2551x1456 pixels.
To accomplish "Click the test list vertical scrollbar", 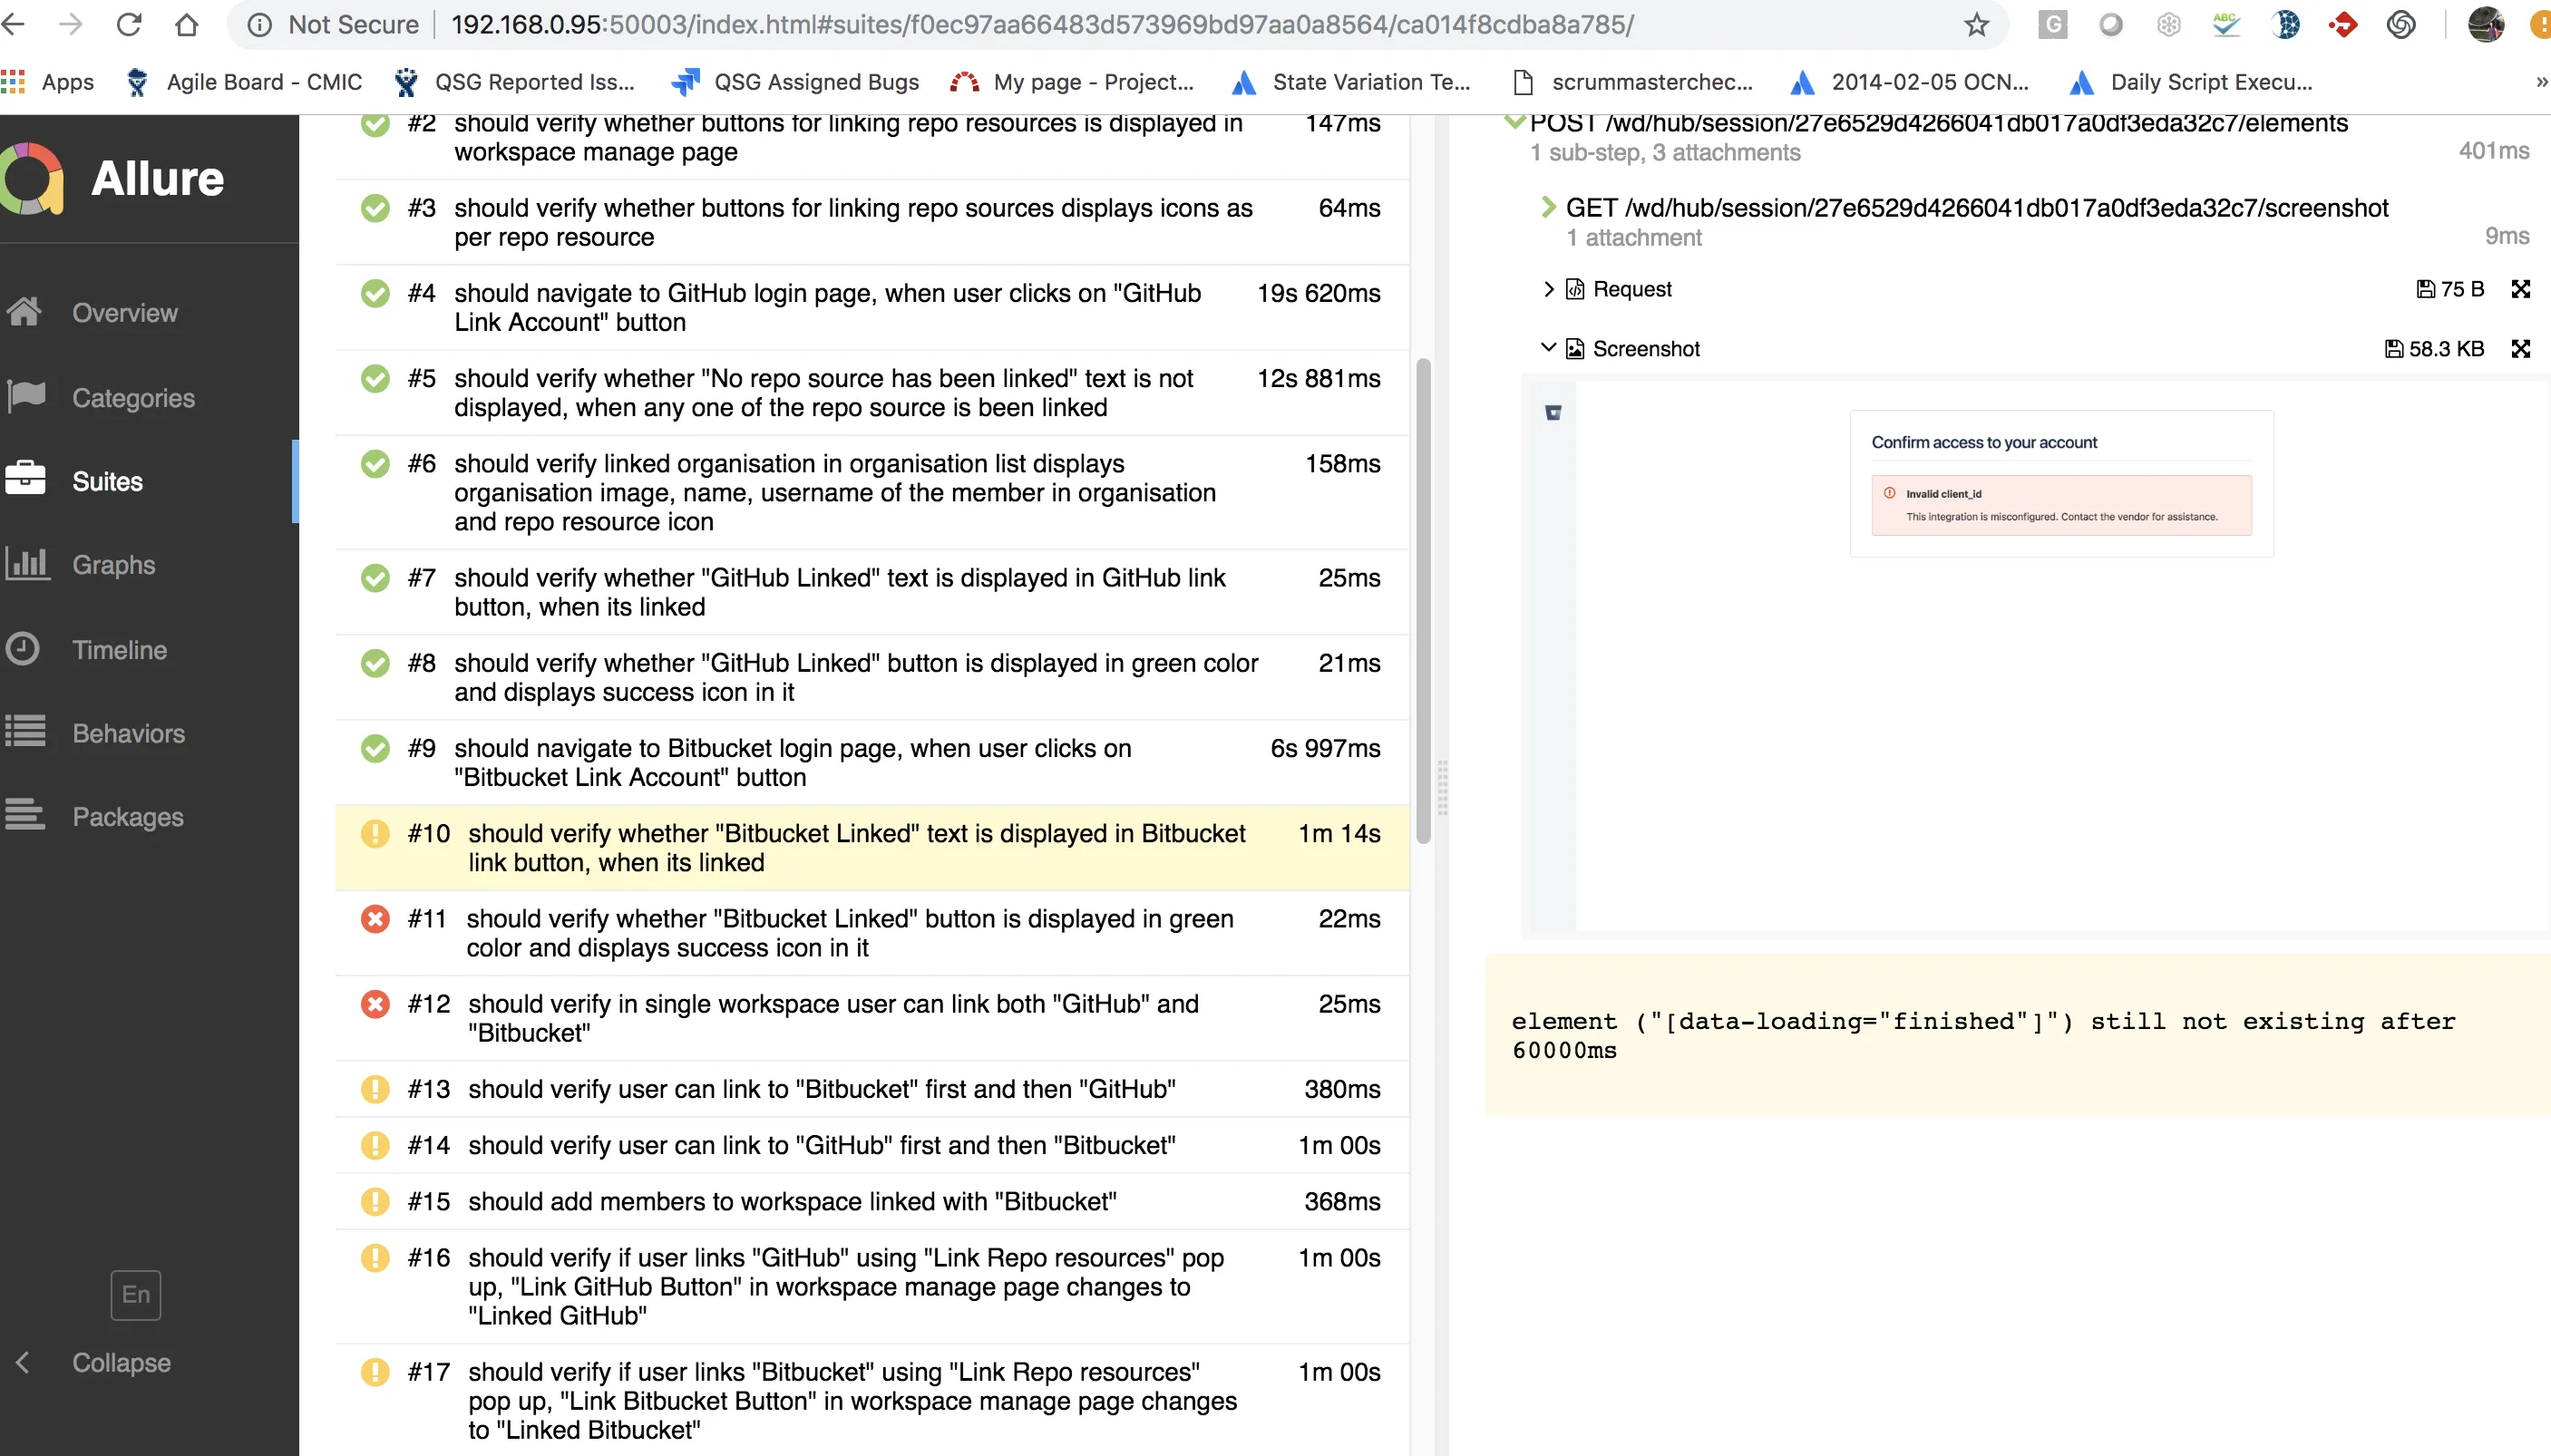I will (x=1423, y=600).
